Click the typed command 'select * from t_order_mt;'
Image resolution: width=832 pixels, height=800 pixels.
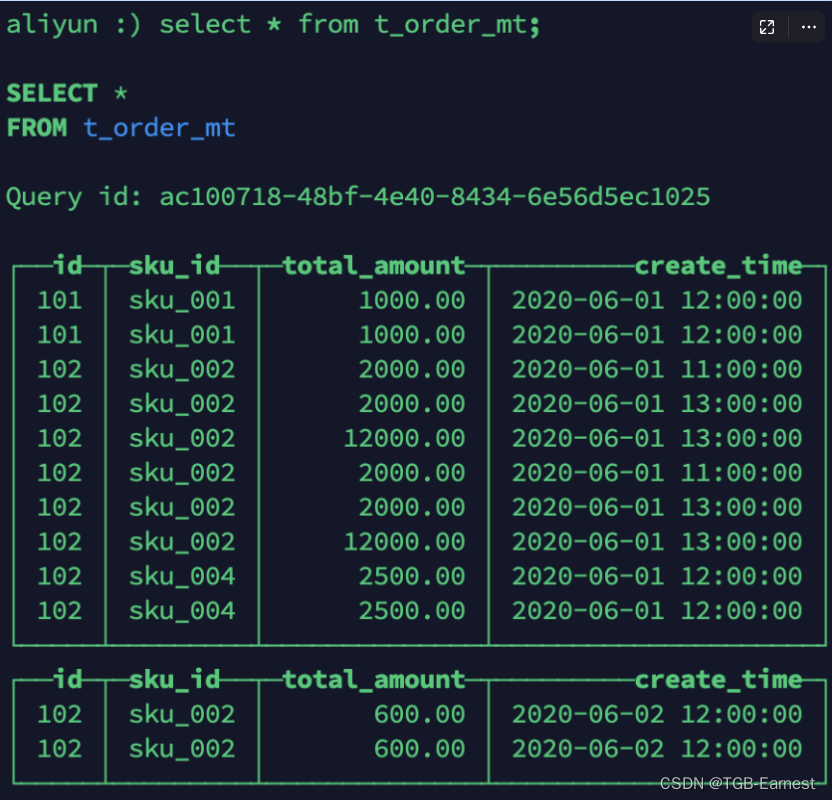click(x=350, y=24)
